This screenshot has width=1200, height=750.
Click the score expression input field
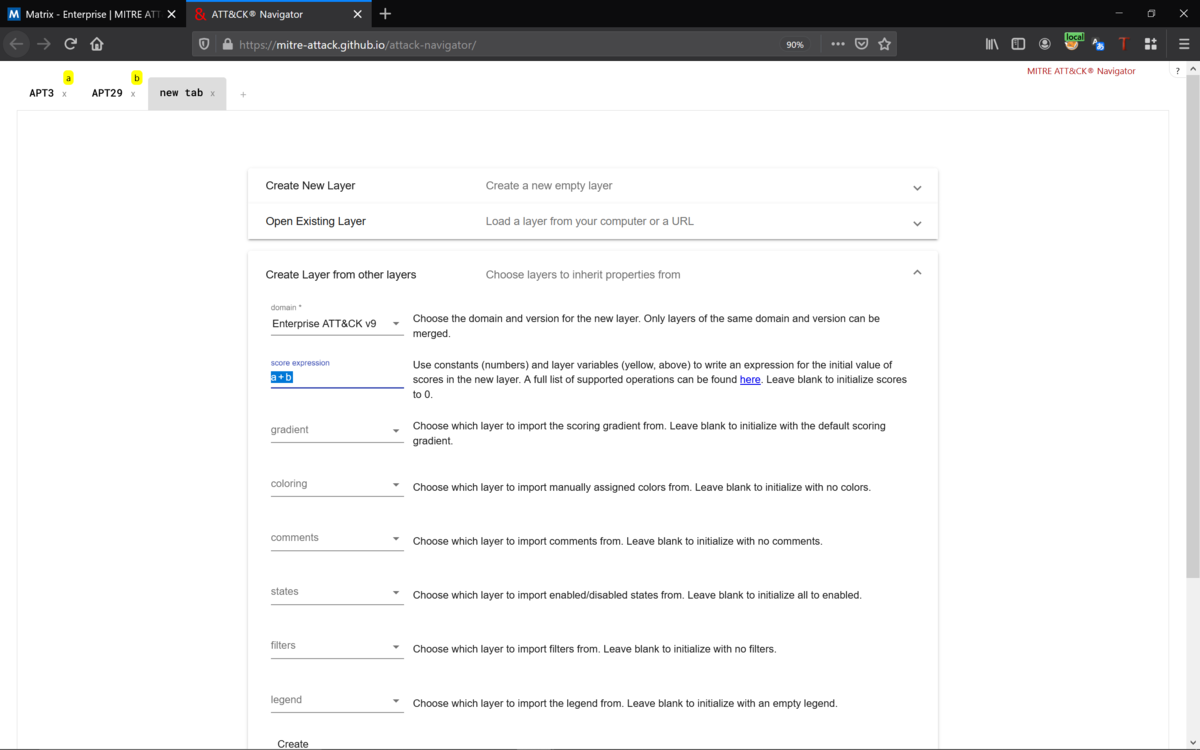337,378
